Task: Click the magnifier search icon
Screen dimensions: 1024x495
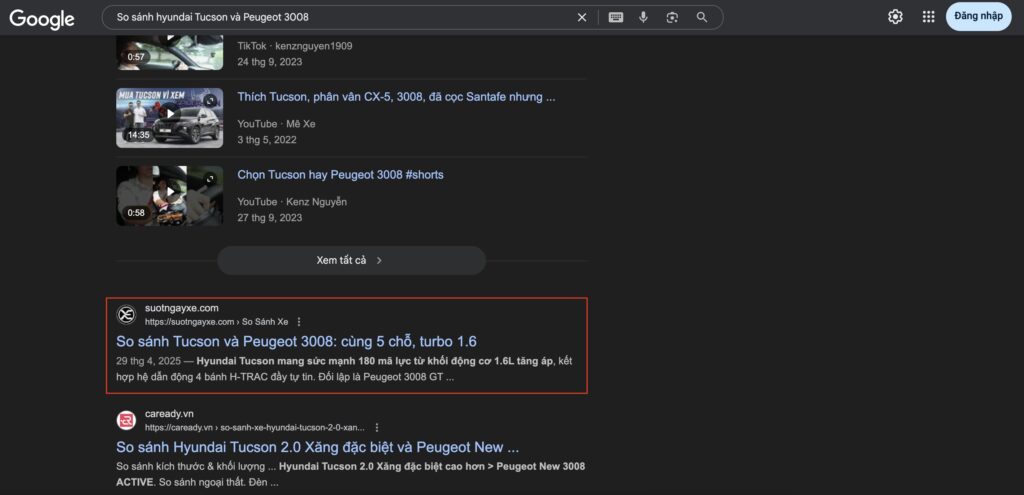Action: coord(702,18)
